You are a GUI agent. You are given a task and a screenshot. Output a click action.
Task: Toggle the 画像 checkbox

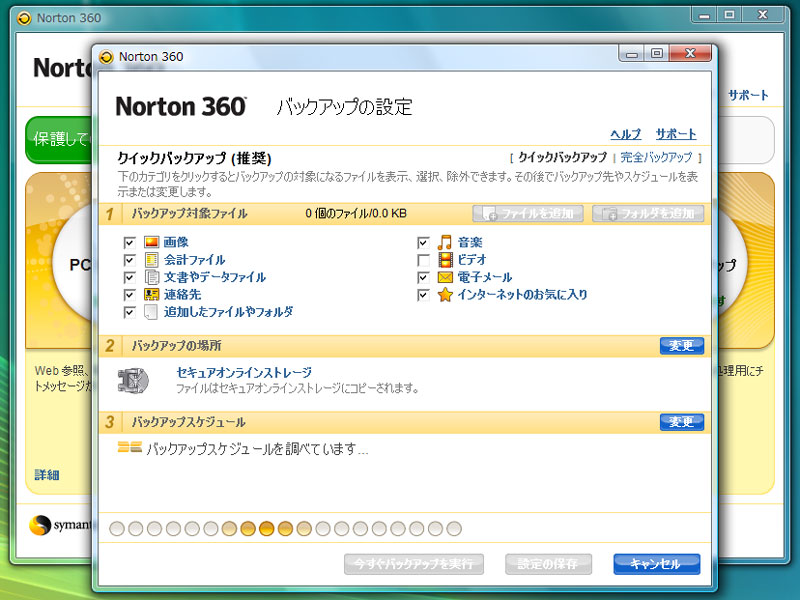tap(130, 243)
